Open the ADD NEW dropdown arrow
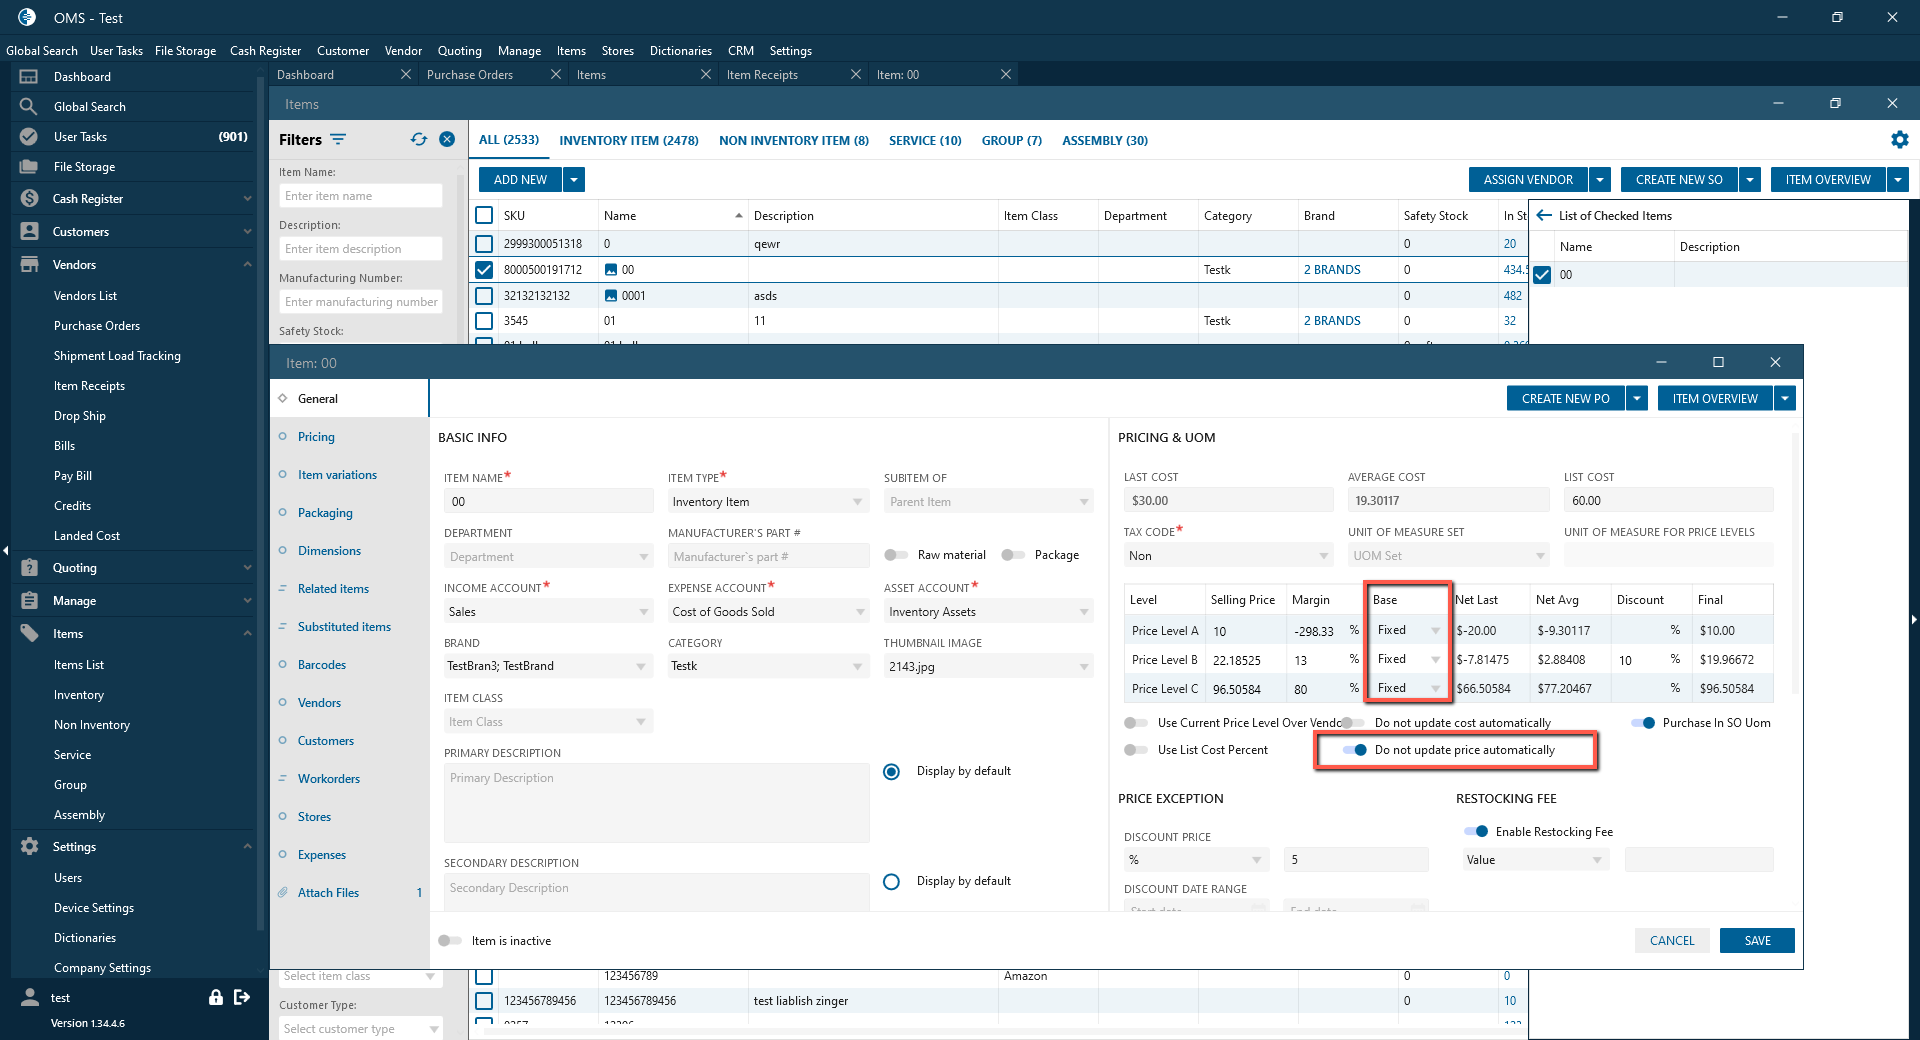This screenshot has width=1920, height=1040. pyautogui.click(x=574, y=180)
